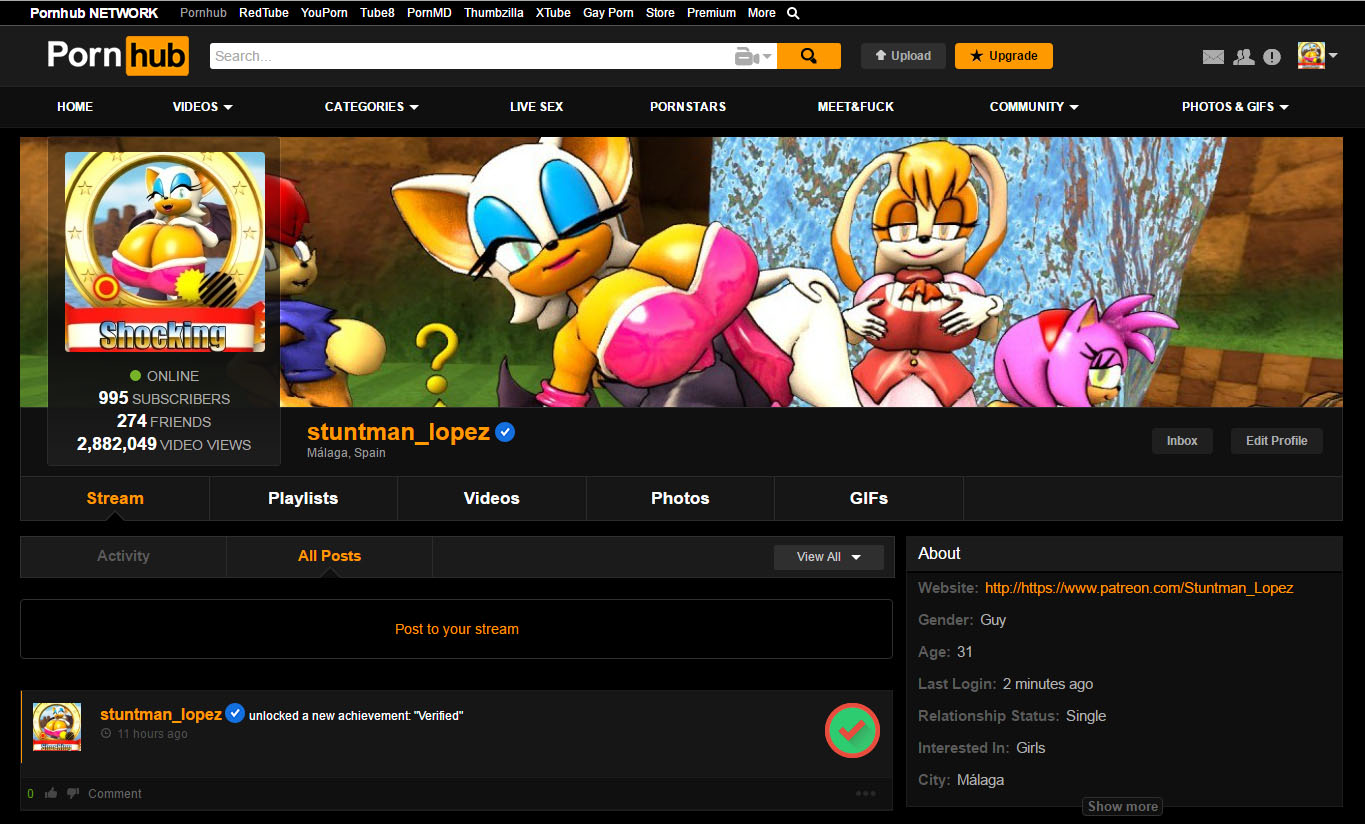Open Premium in the network bar

point(711,13)
